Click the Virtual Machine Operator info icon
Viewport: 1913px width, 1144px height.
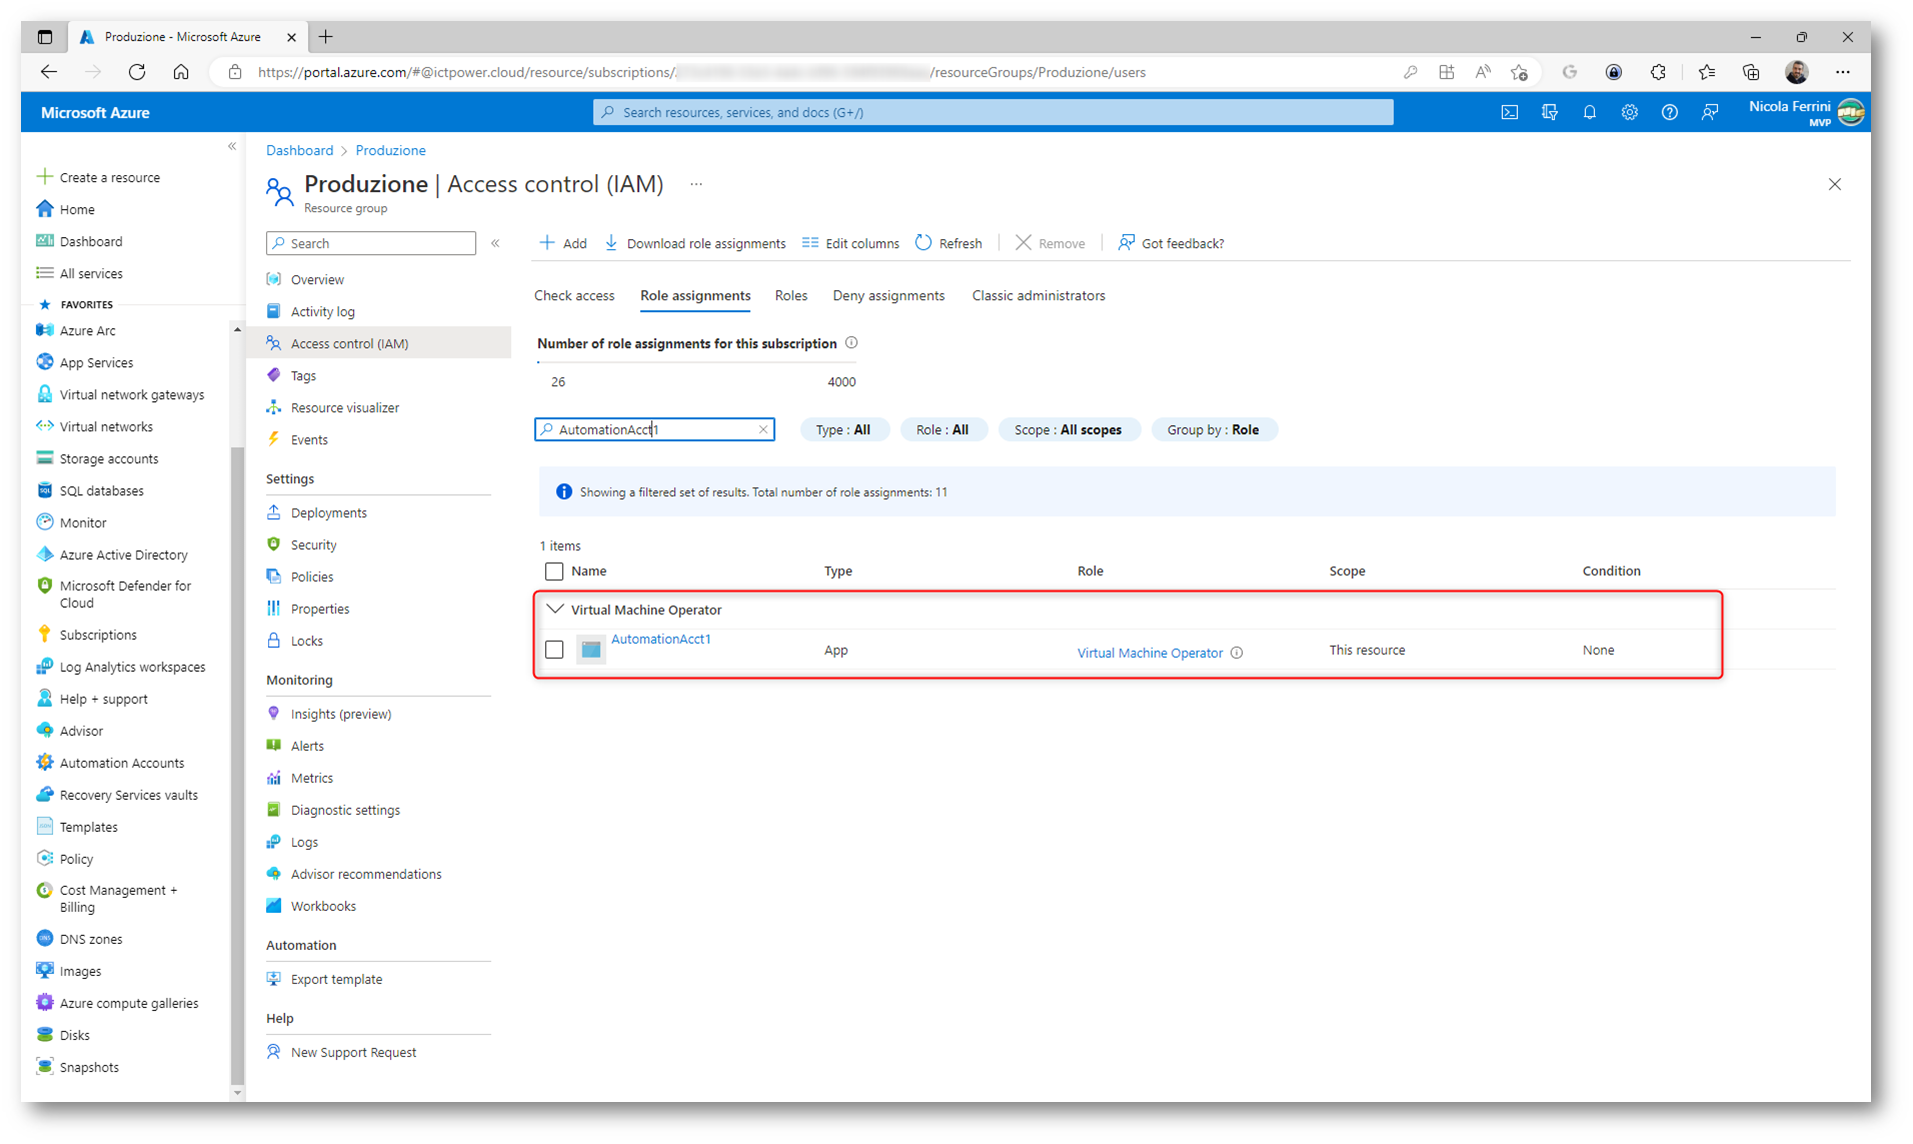tap(1237, 653)
